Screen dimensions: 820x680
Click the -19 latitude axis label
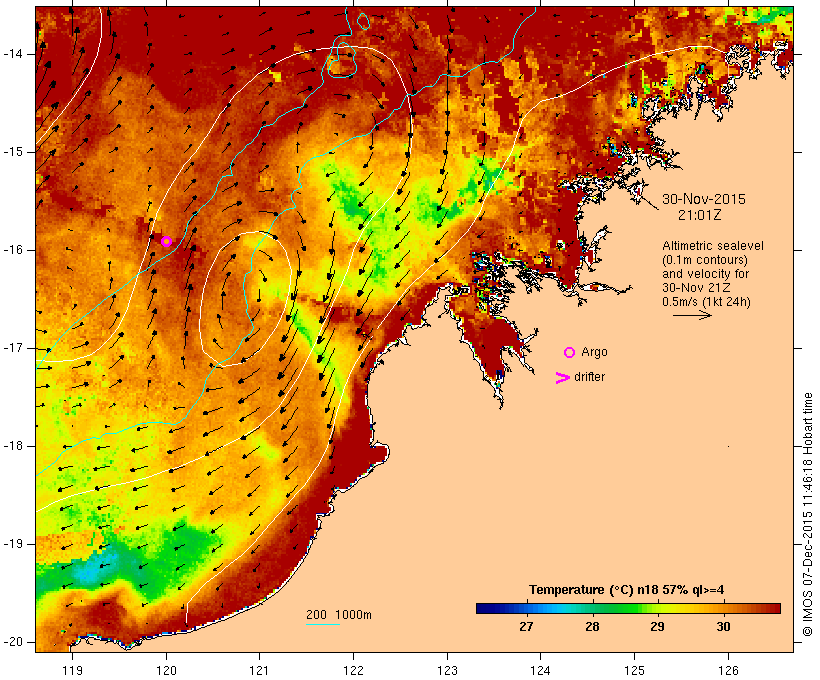[x=13, y=545]
